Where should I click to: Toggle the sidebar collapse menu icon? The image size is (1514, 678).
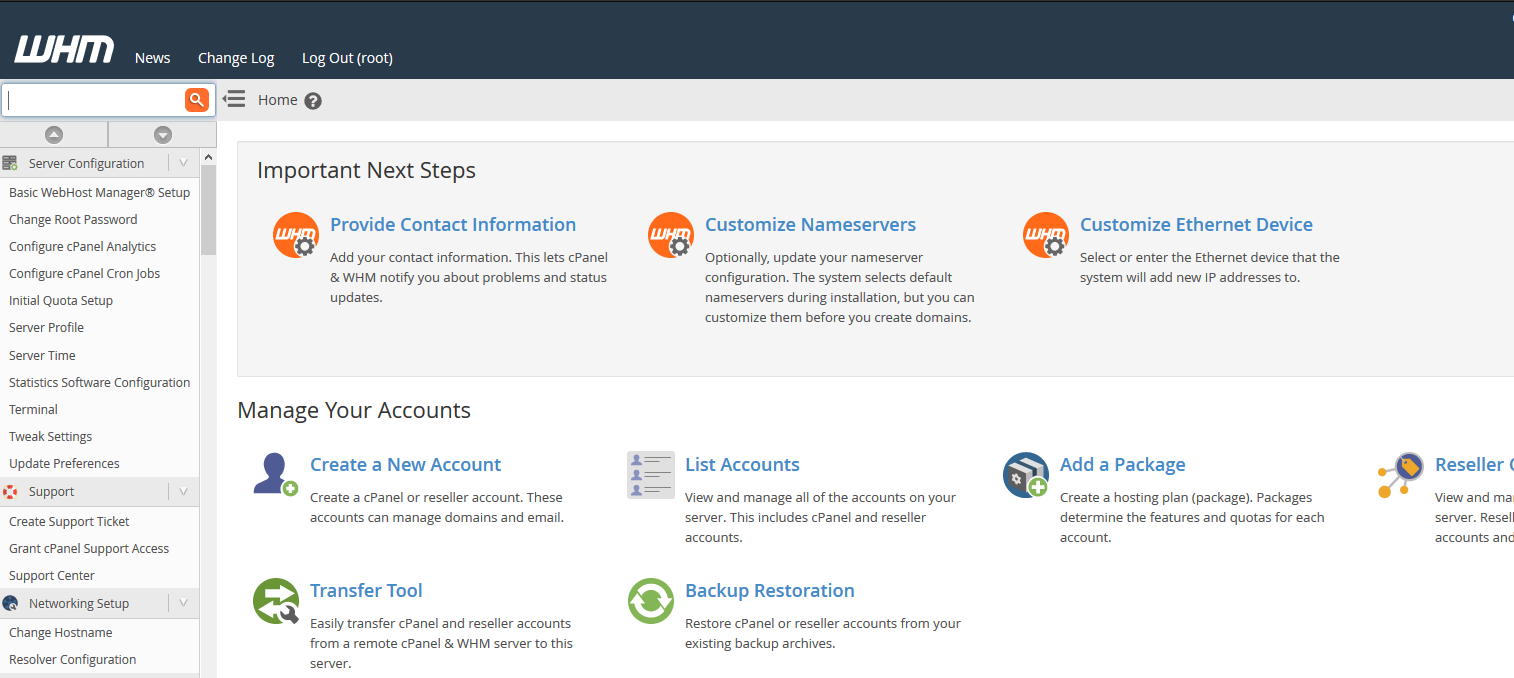click(x=233, y=99)
